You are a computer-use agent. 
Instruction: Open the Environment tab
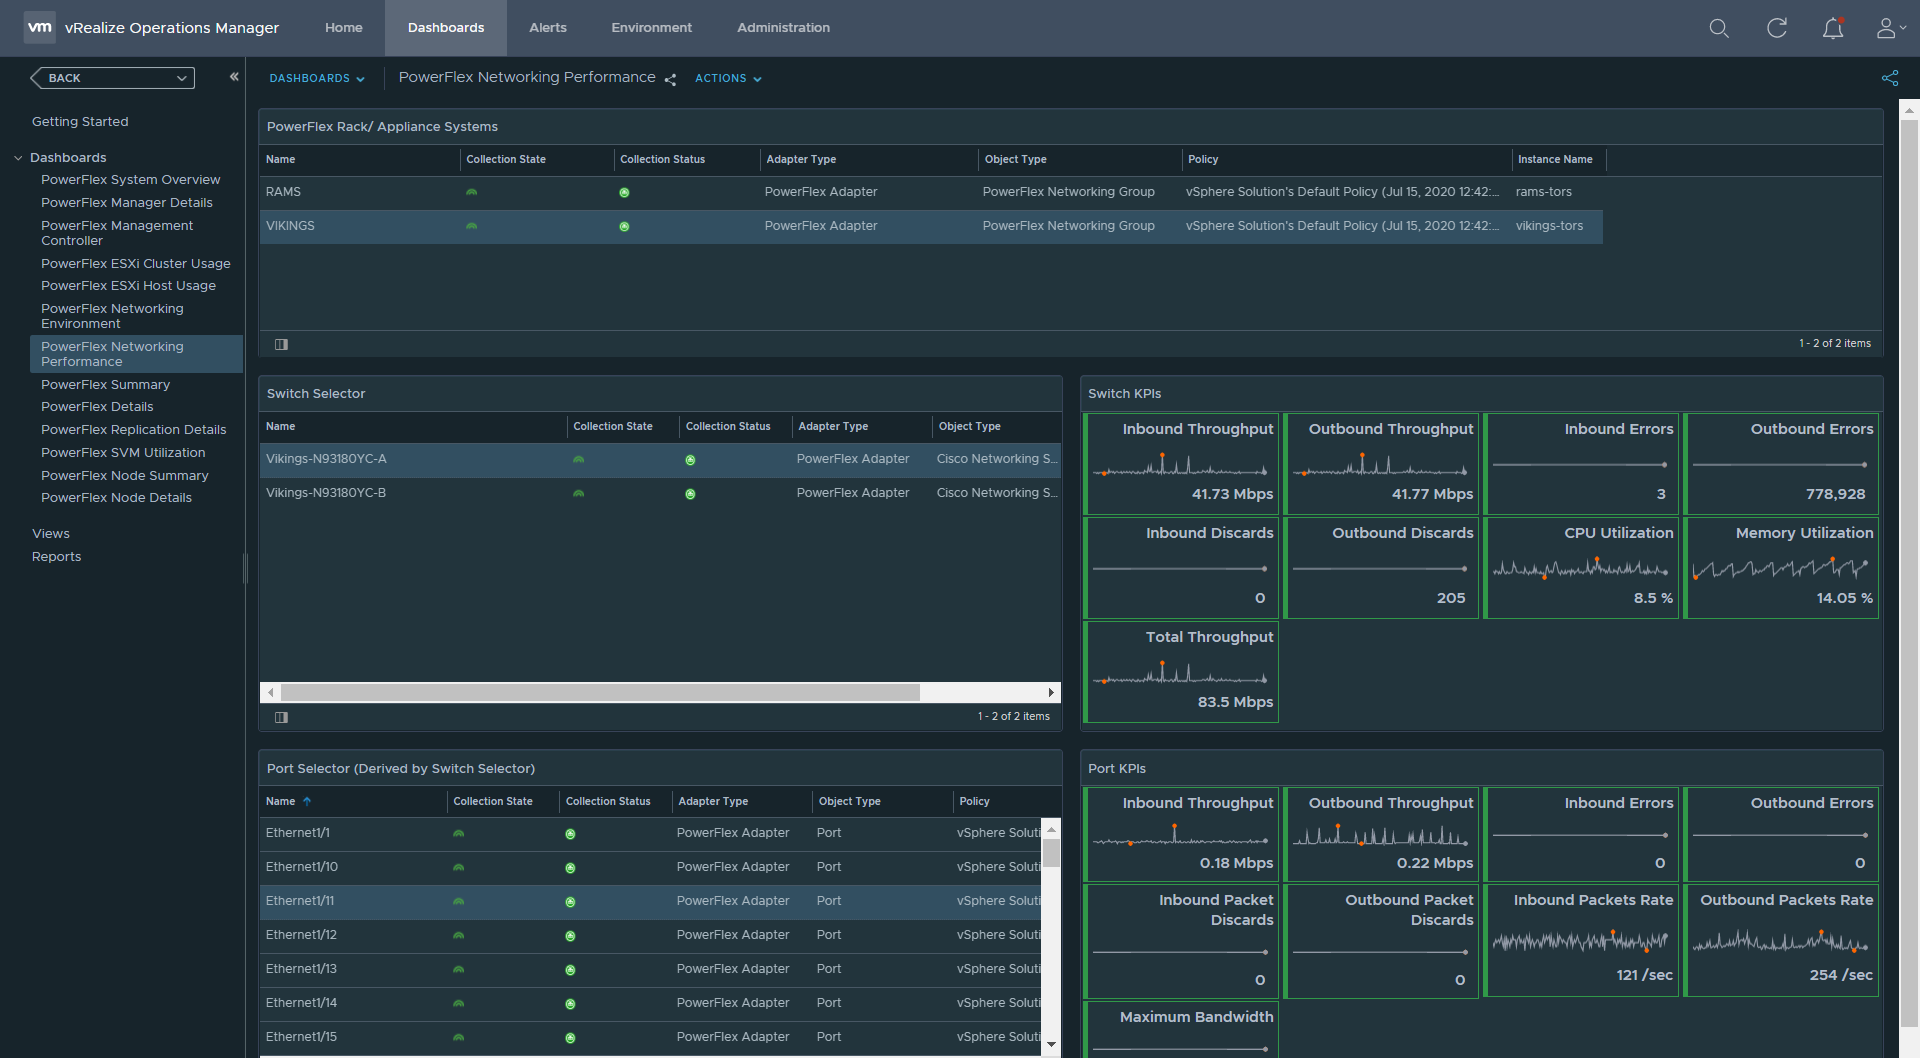click(x=652, y=28)
